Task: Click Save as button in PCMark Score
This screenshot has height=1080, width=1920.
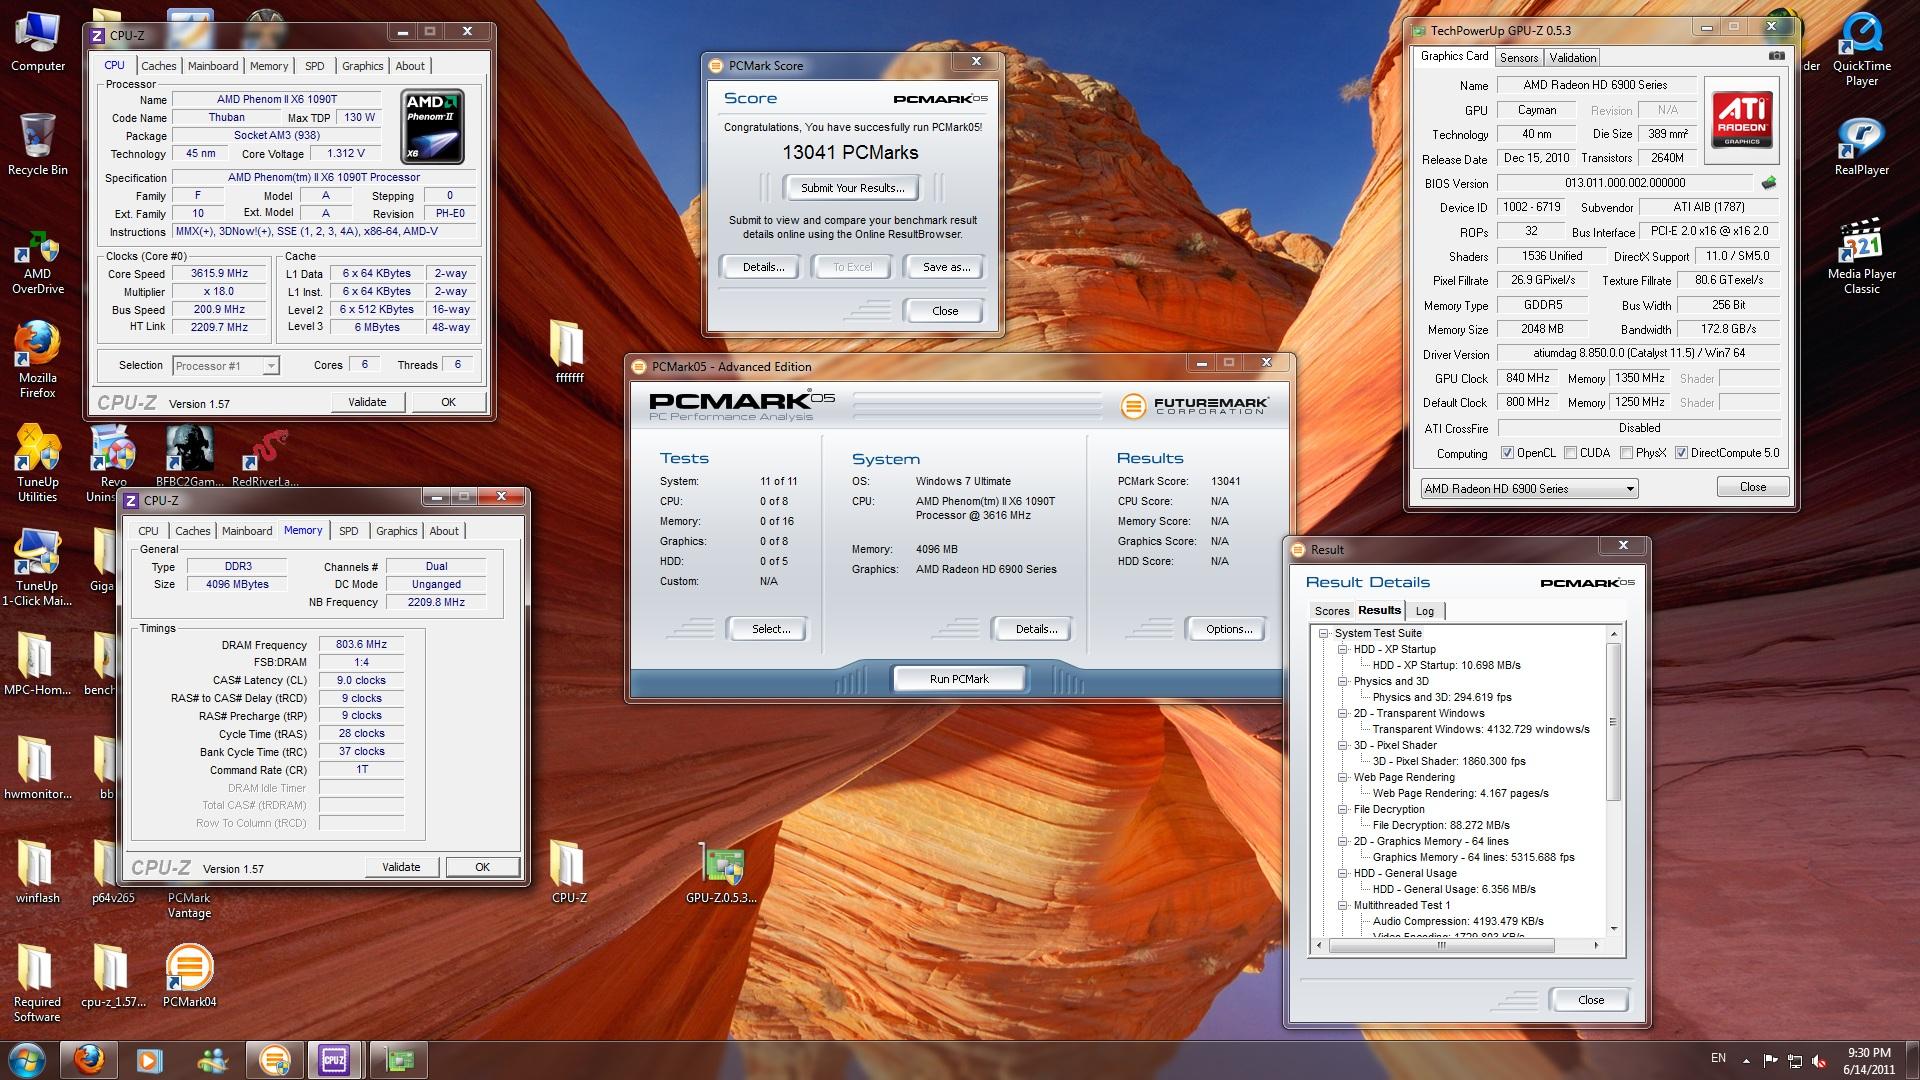Action: pyautogui.click(x=946, y=267)
